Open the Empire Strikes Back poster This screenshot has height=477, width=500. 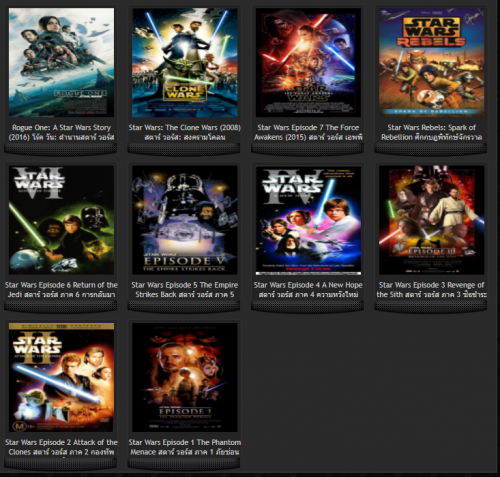coord(185,220)
